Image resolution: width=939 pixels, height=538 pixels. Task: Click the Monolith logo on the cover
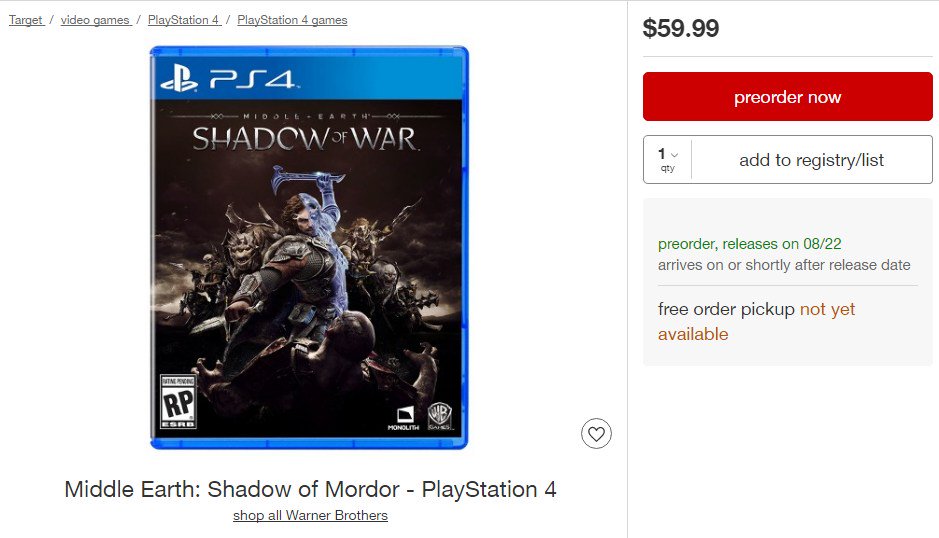point(404,418)
